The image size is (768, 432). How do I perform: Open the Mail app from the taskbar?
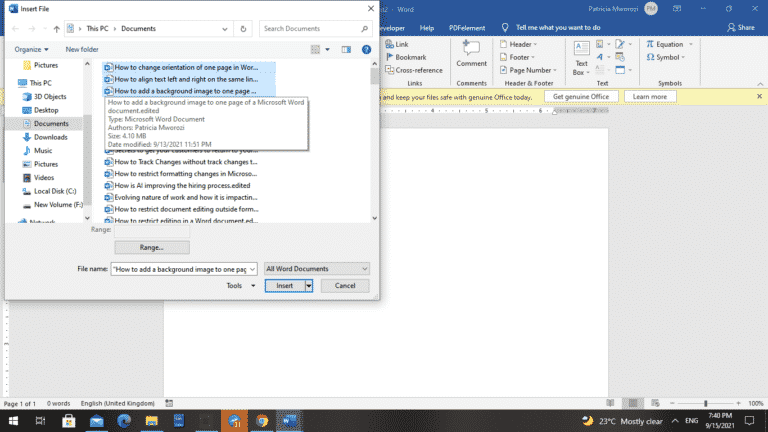point(96,421)
